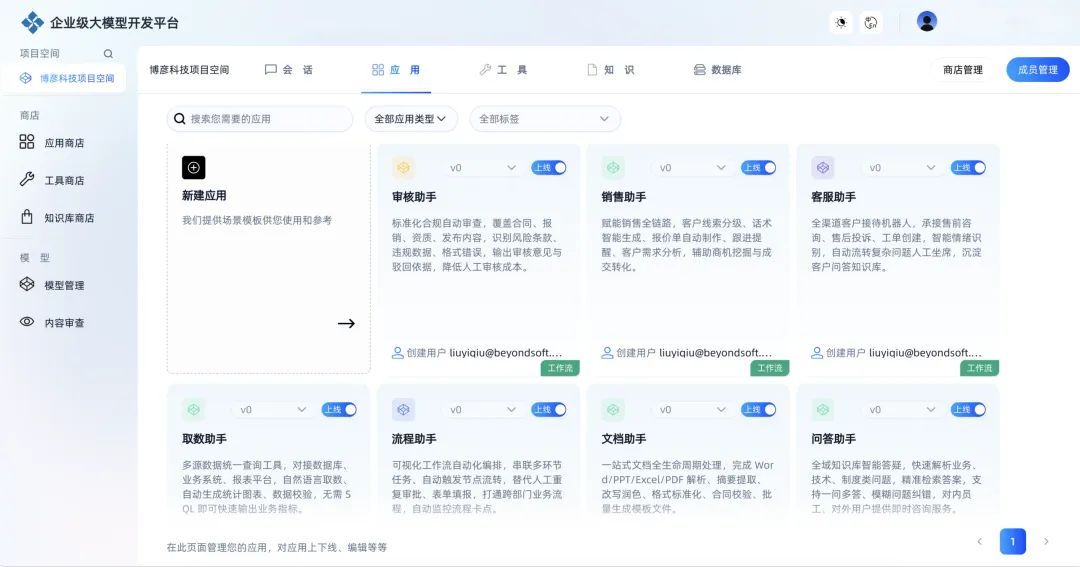Toggle 上线 switch for 文档助手
Screen dimensions: 1080x567
click(758, 409)
